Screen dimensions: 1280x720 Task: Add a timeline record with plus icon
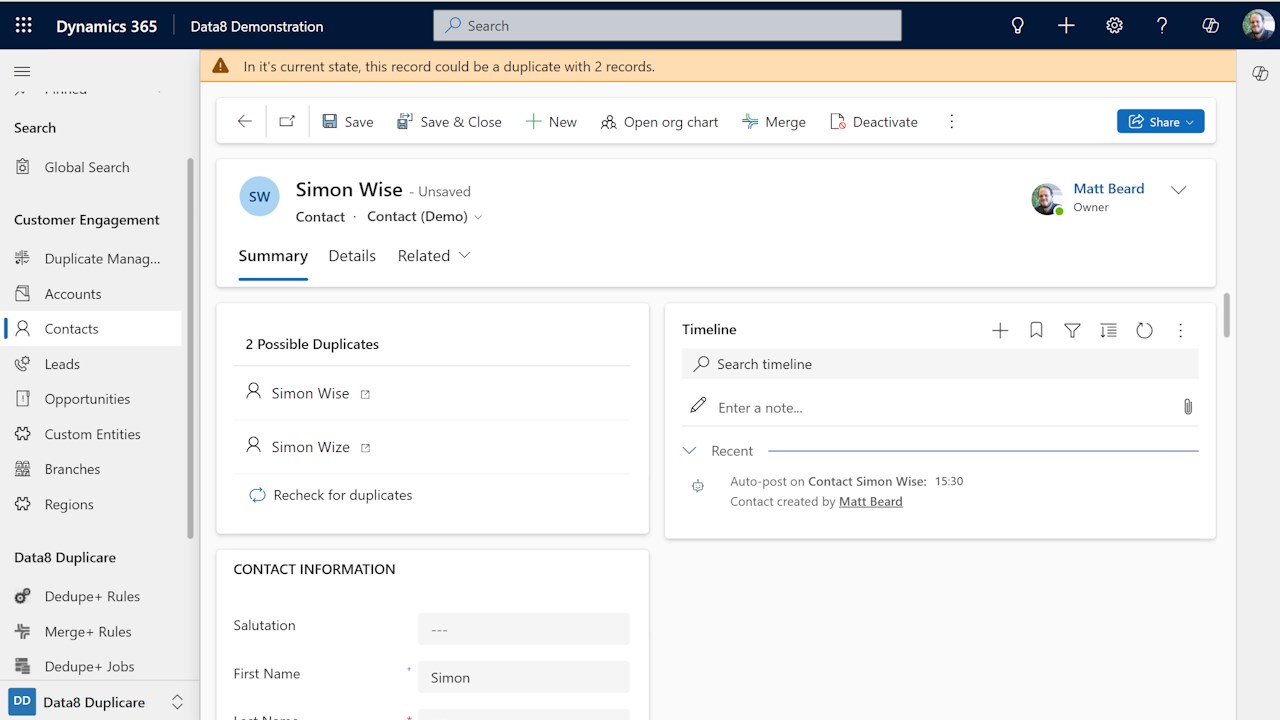pos(1000,330)
